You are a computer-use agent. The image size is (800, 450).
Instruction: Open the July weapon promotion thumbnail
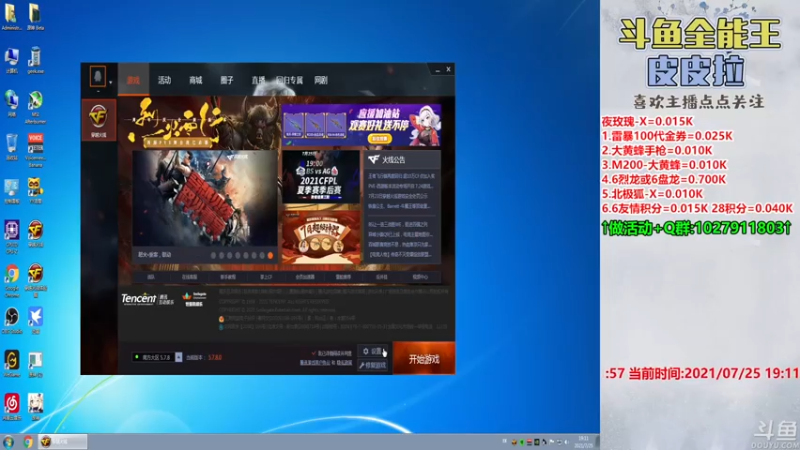320,236
